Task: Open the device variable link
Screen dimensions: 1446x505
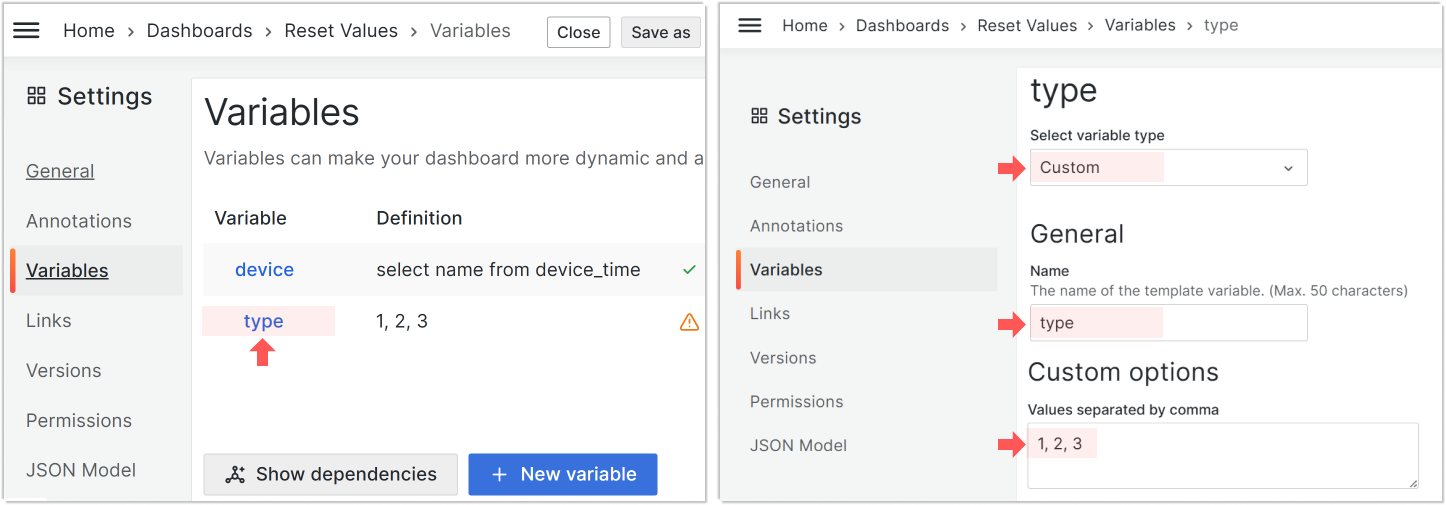Action: pos(264,270)
